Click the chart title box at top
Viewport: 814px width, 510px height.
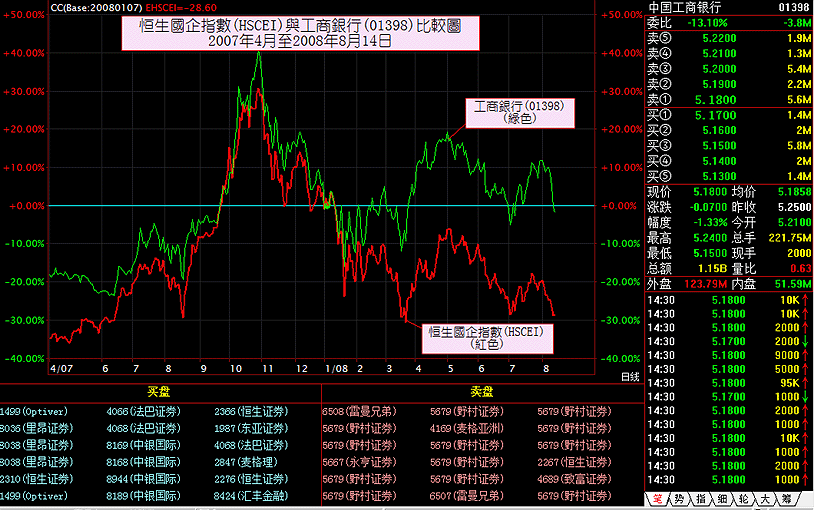pos(300,34)
